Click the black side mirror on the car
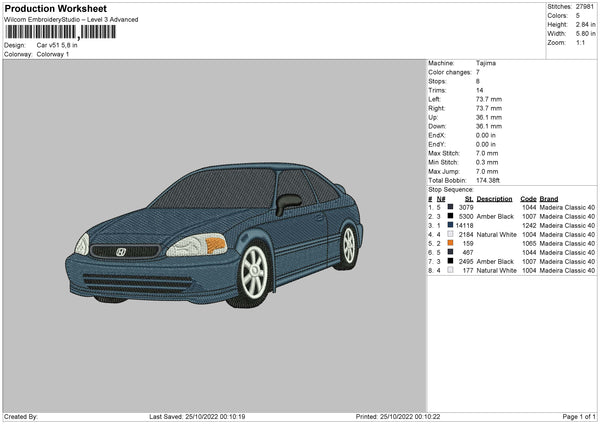Image resolution: width=600 pixels, height=424 pixels. pyautogui.click(x=289, y=204)
